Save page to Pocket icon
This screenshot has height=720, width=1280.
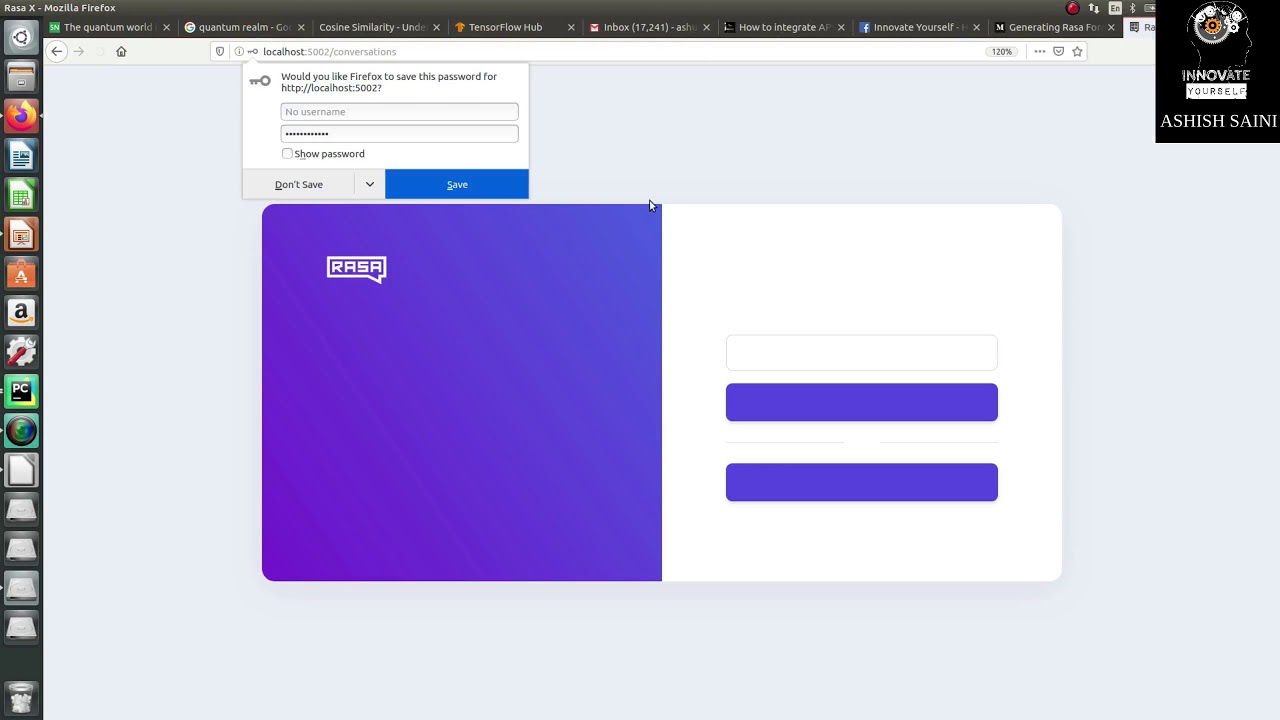(1058, 51)
